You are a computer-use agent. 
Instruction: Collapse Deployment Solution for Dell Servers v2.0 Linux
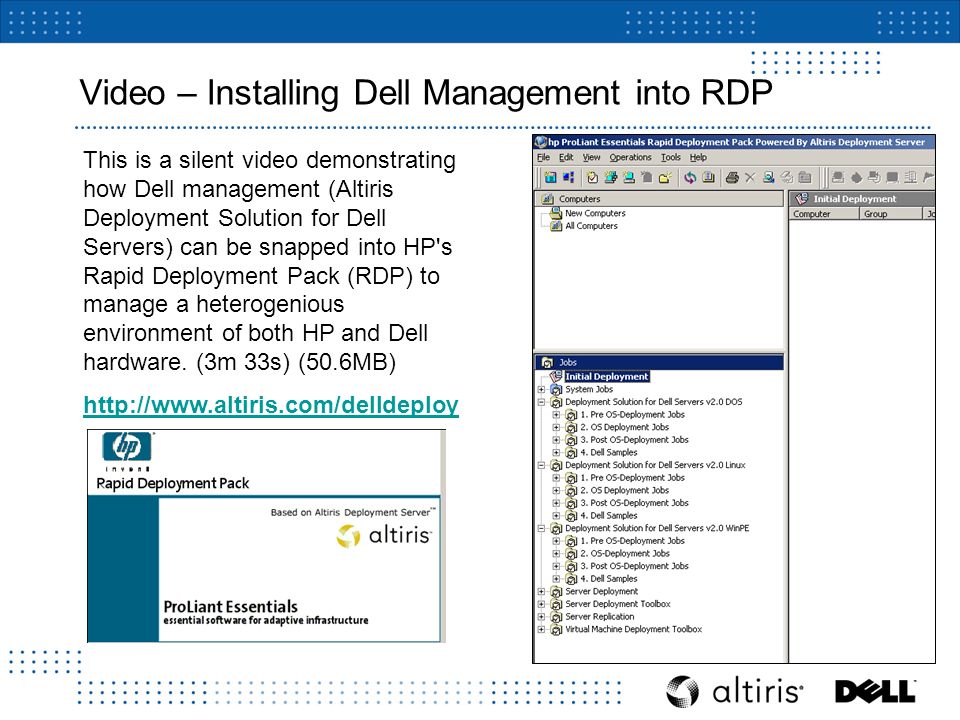pyautogui.click(x=541, y=465)
